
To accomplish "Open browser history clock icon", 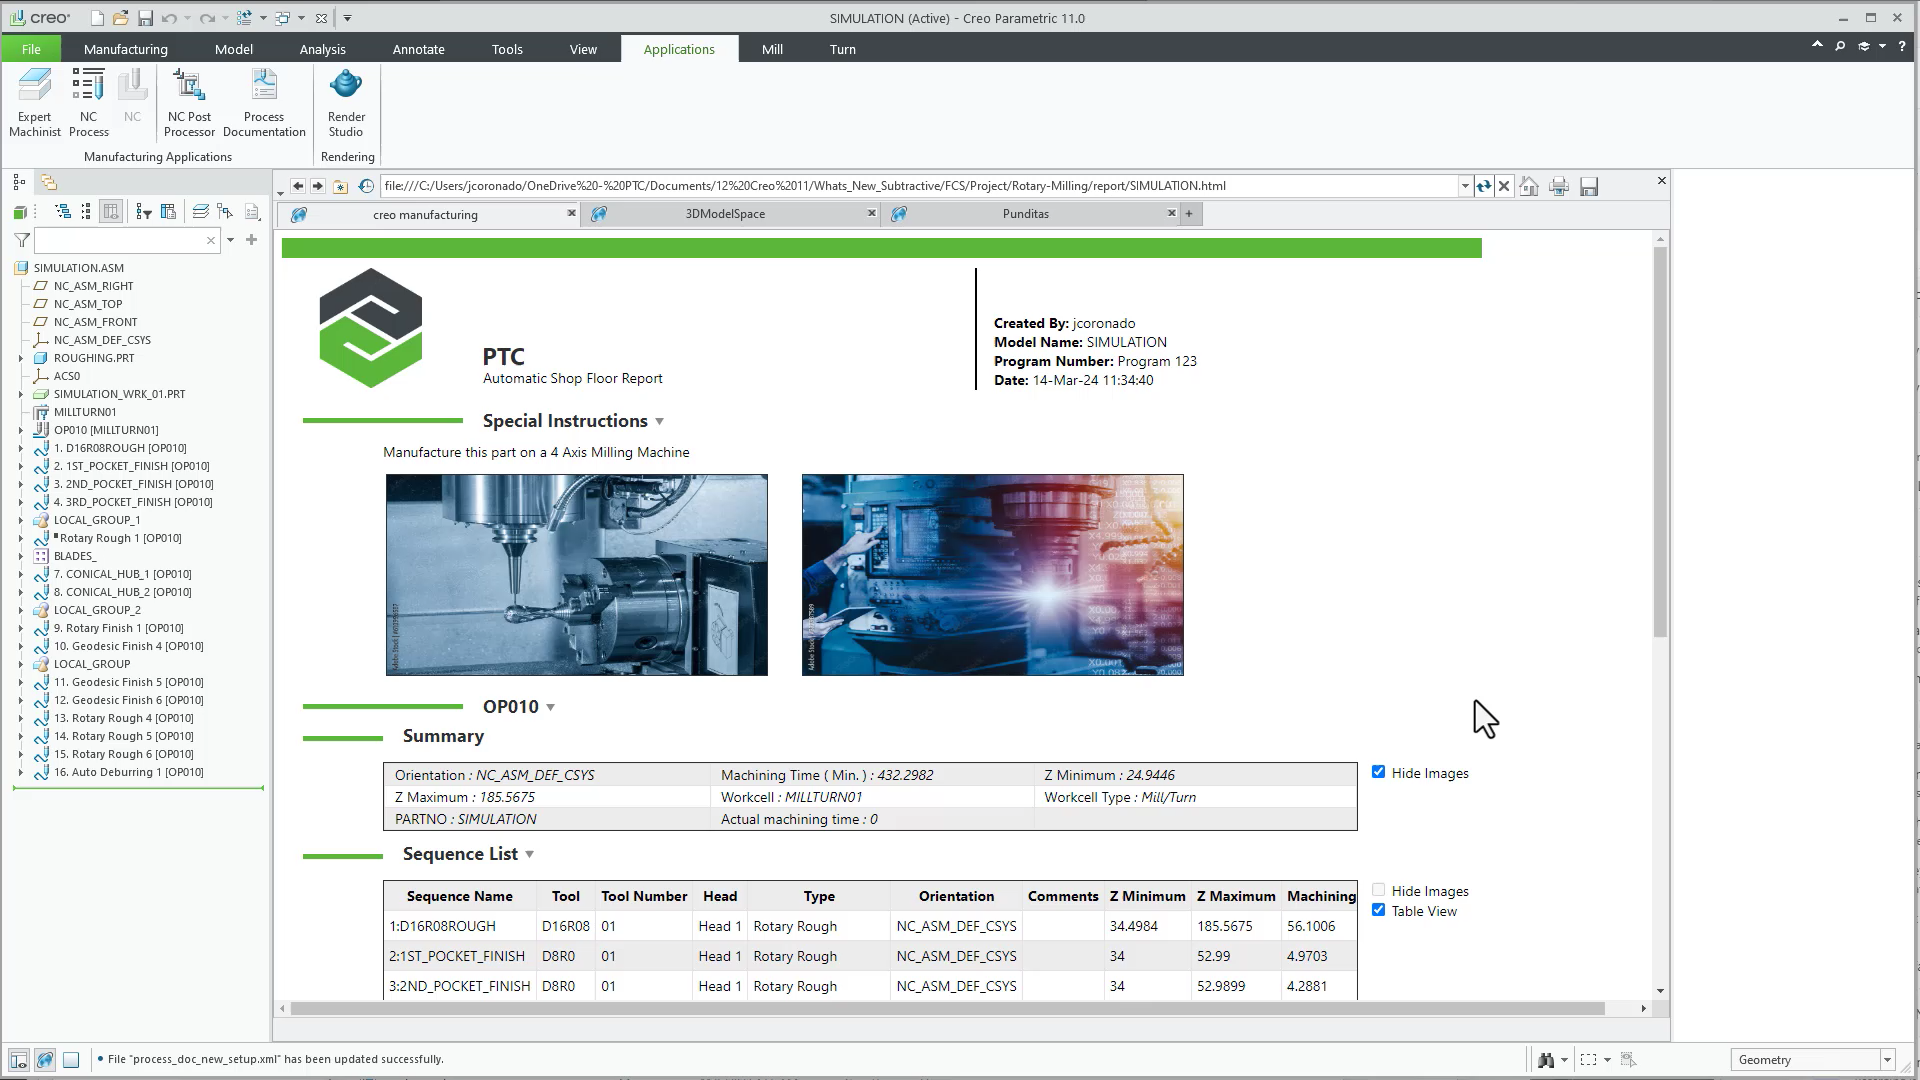I will (366, 186).
